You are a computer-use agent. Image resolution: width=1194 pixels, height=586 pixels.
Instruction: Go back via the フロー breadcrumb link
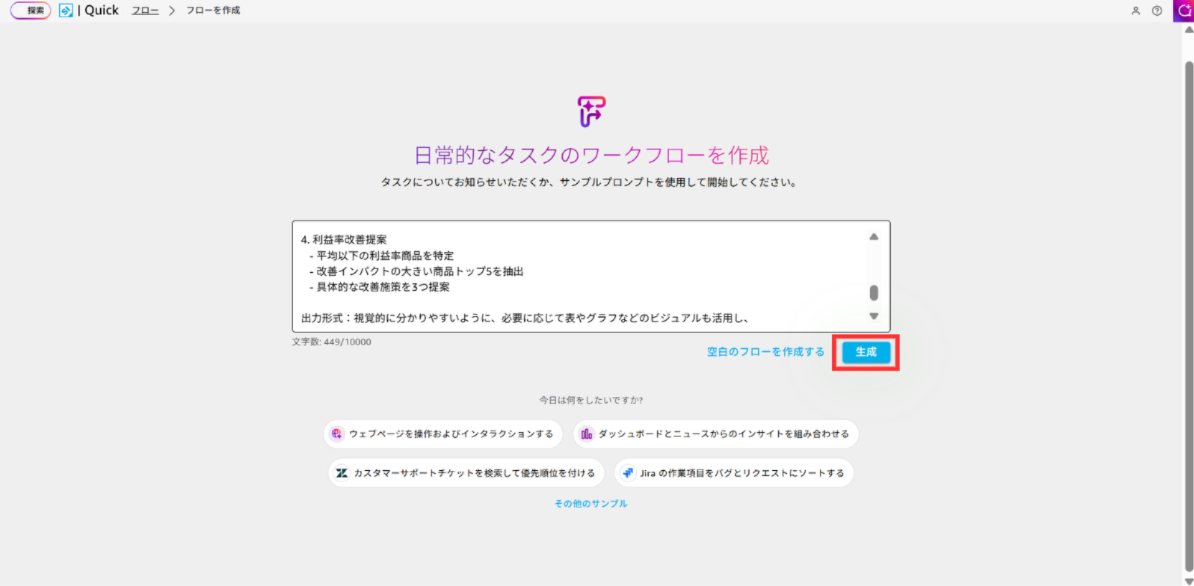click(x=145, y=10)
